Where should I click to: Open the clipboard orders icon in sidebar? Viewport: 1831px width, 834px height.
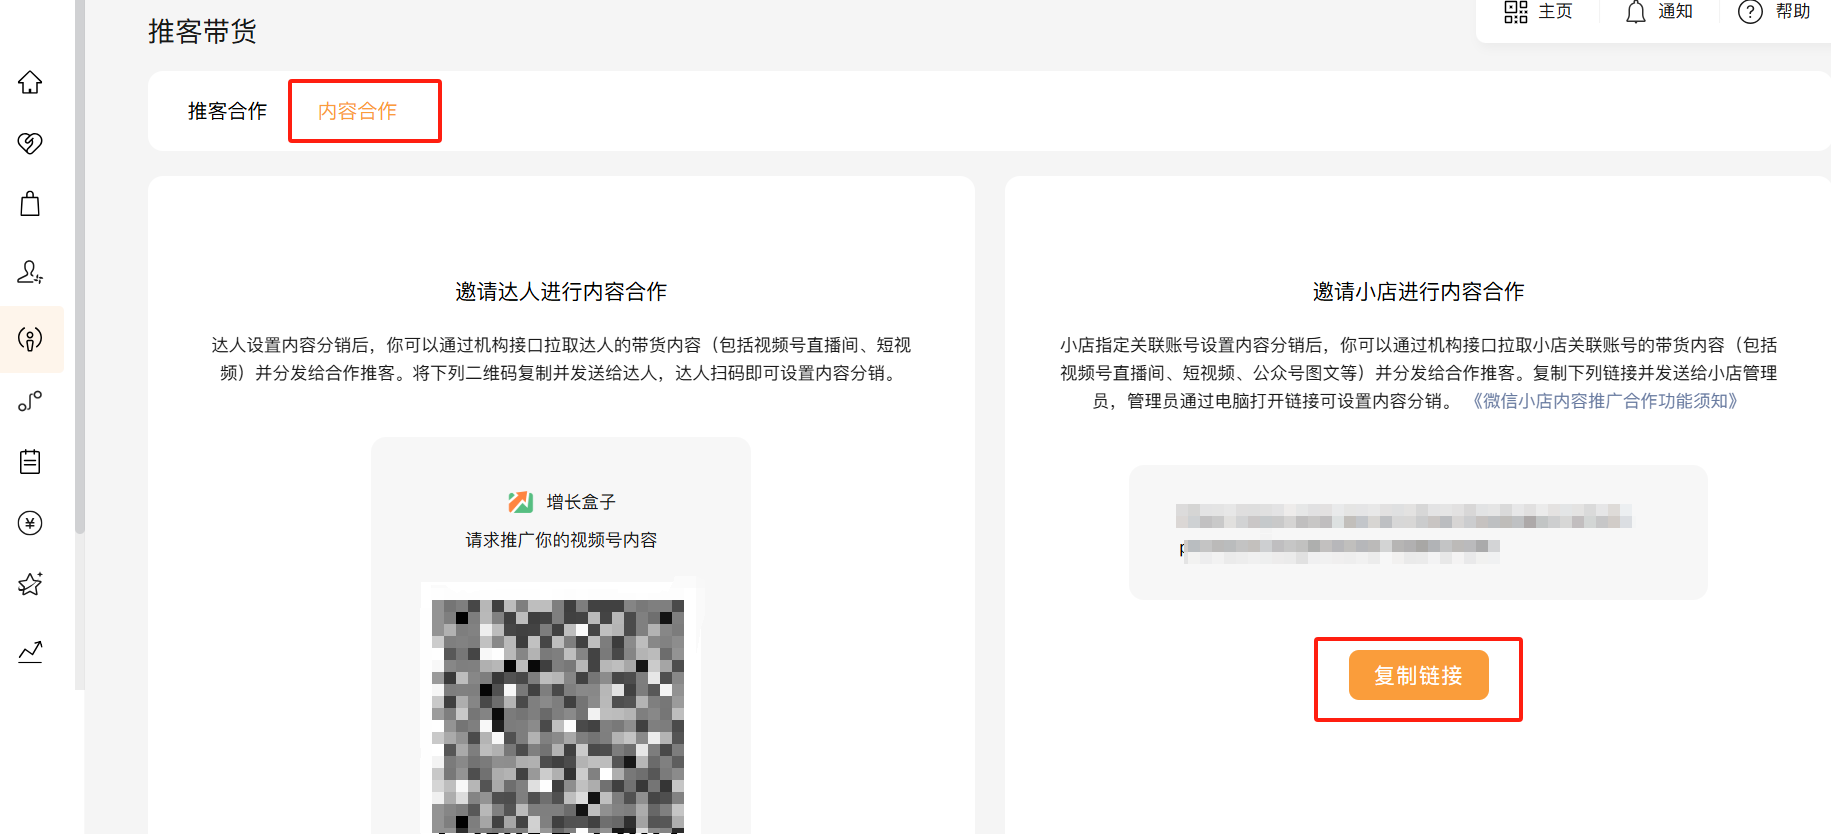coord(30,461)
